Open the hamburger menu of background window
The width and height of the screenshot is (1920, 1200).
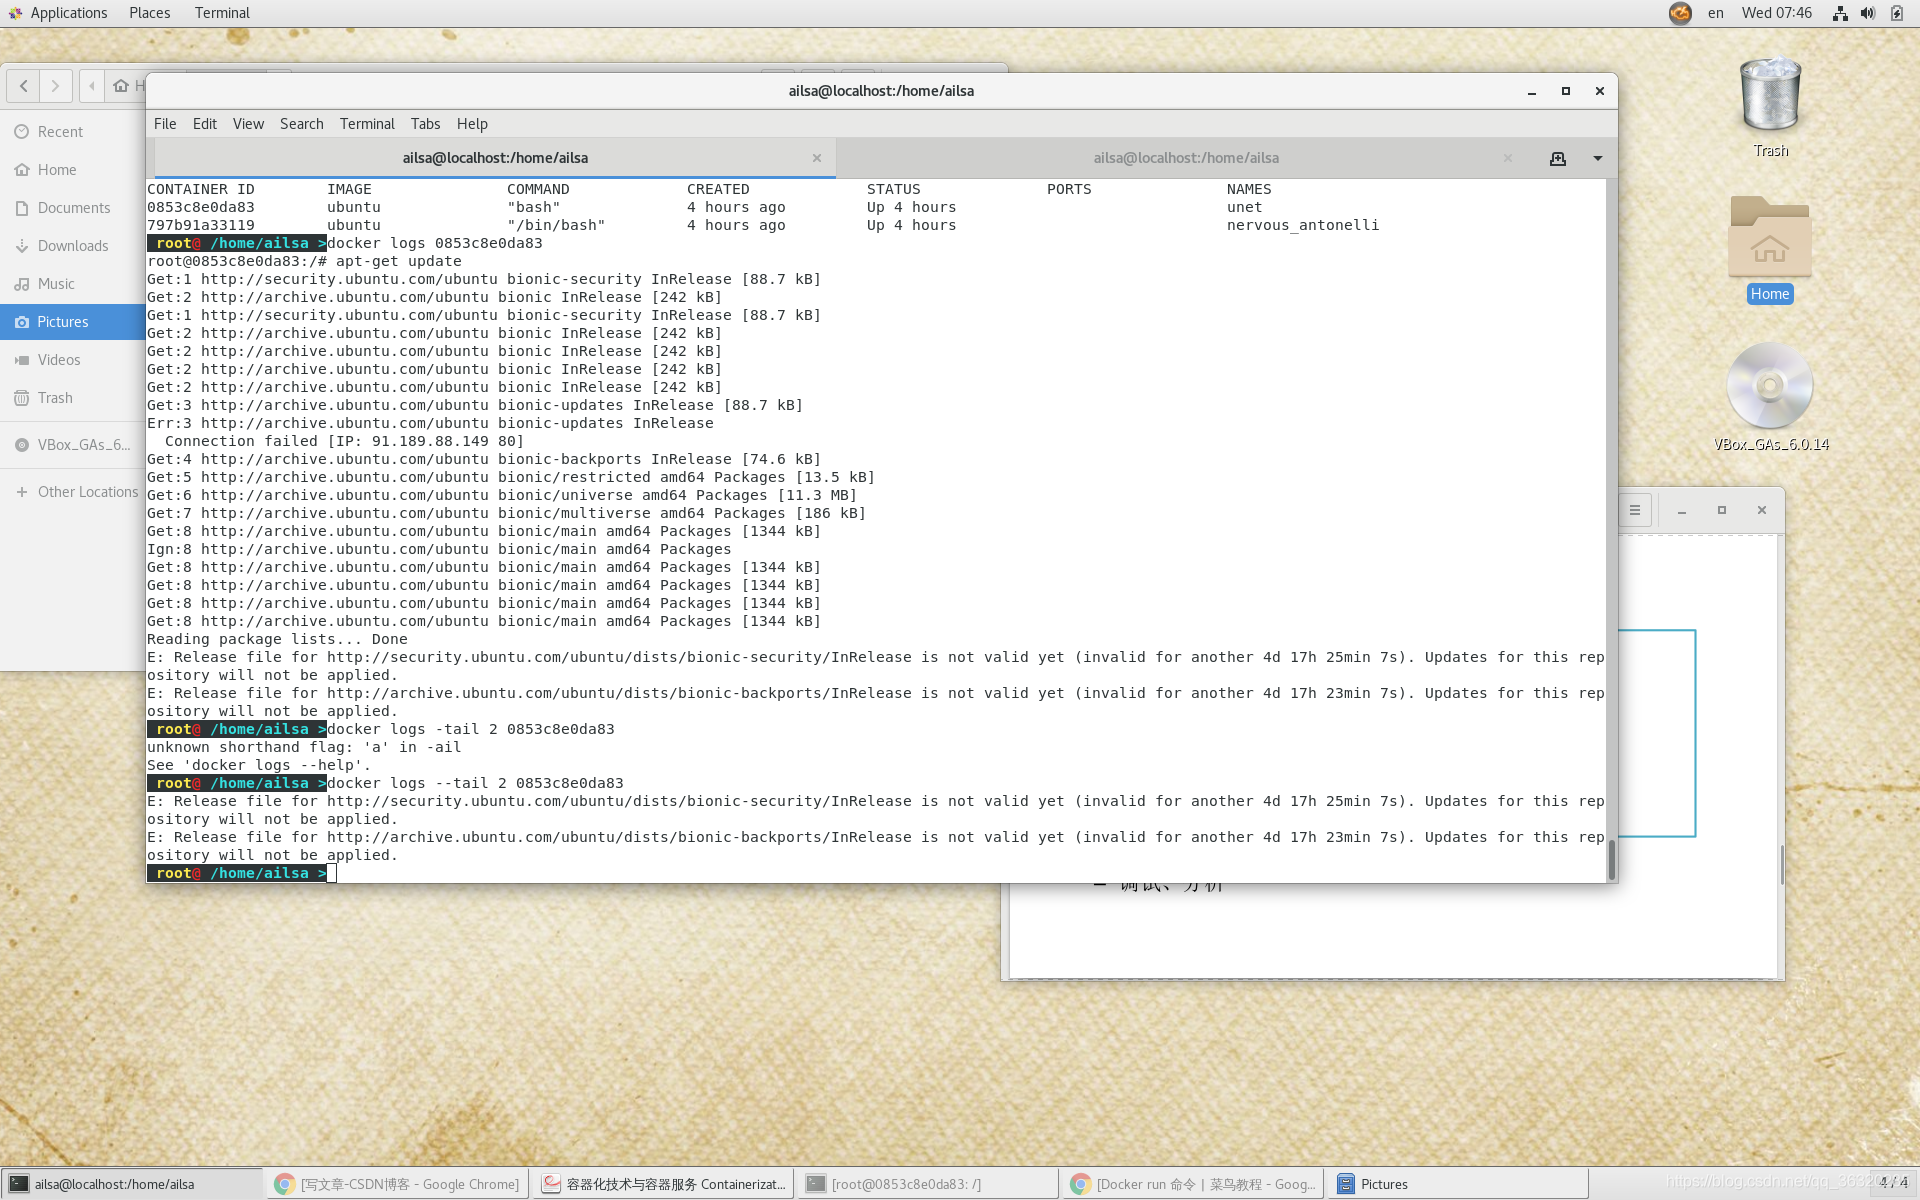click(x=1634, y=510)
